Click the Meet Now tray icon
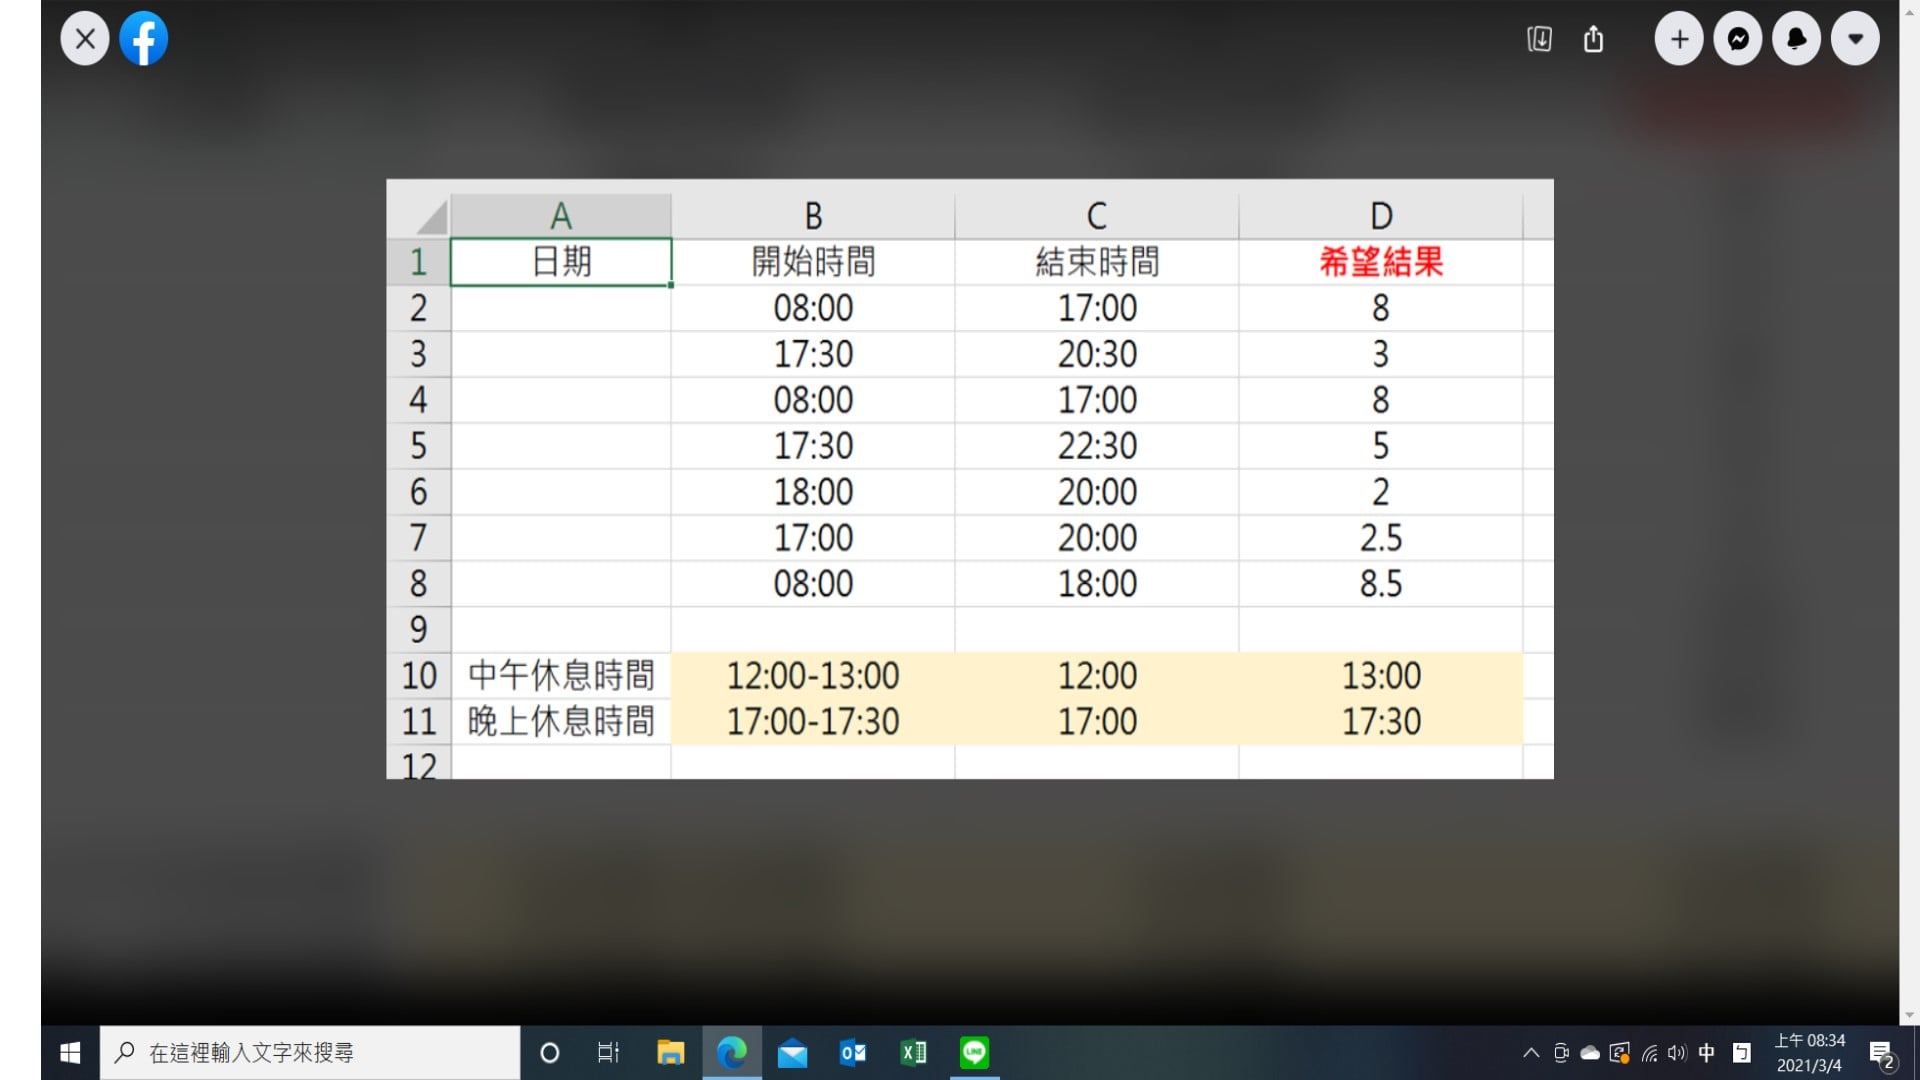 (1561, 1053)
